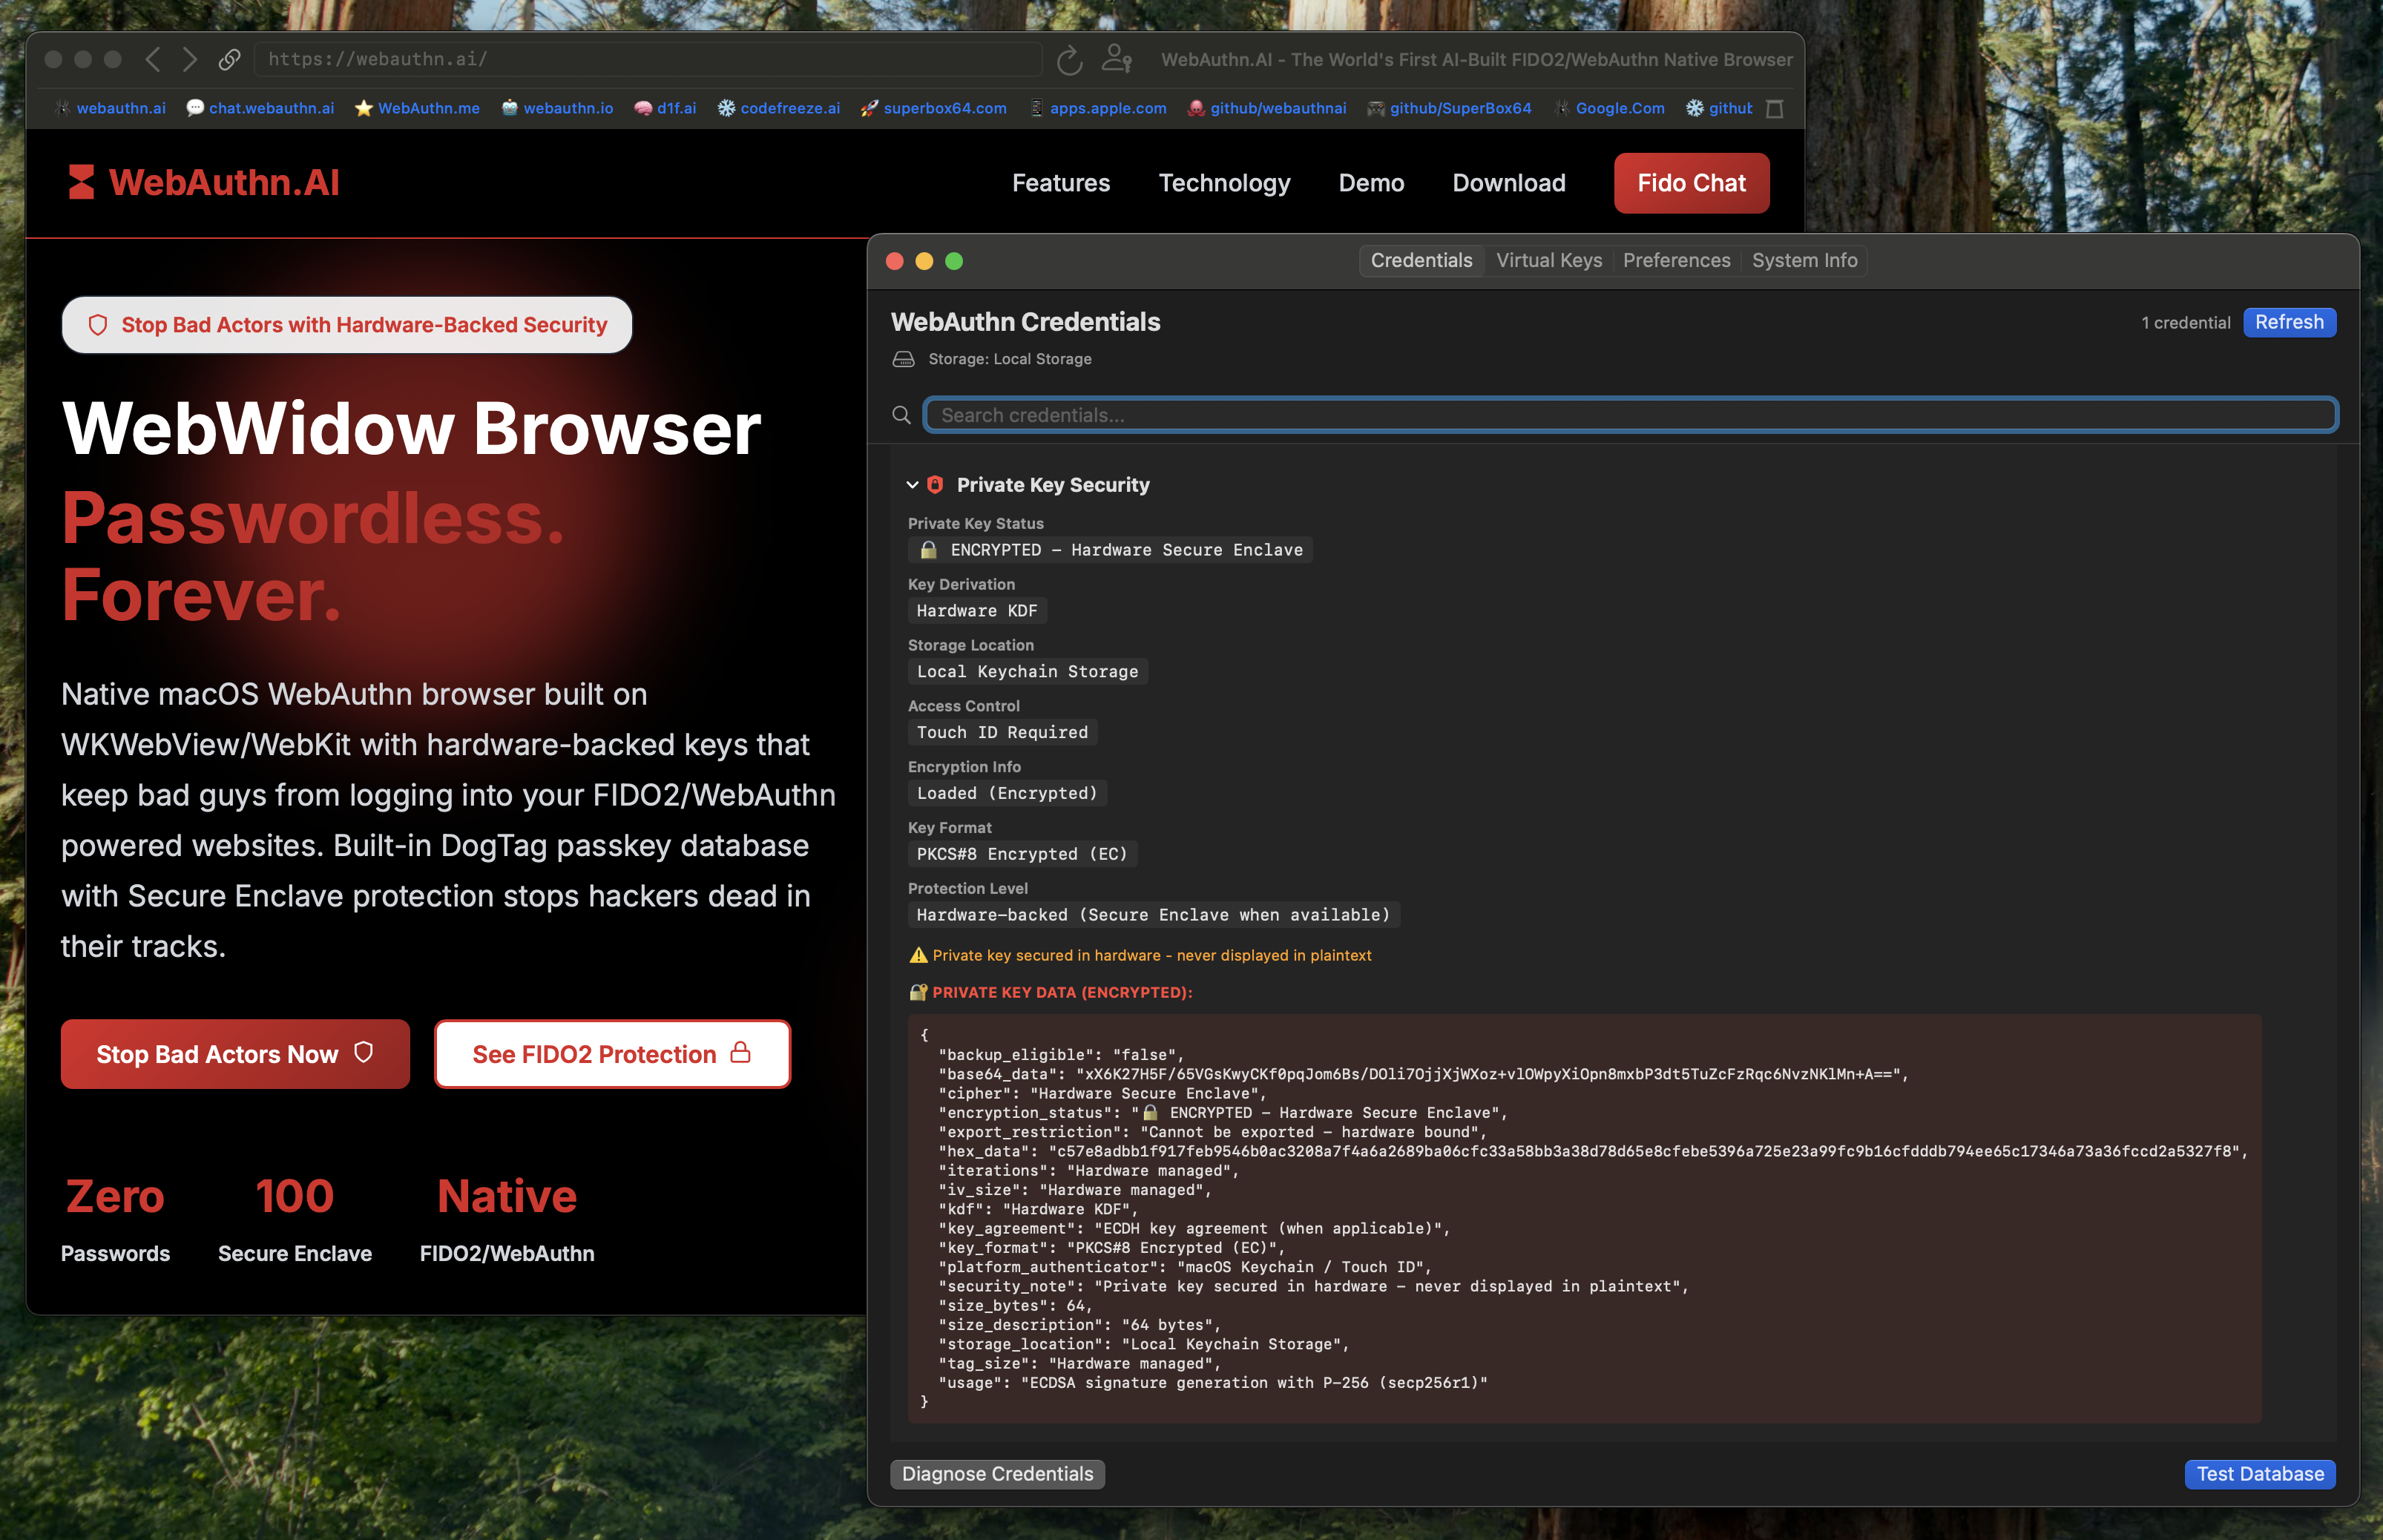Image resolution: width=2383 pixels, height=1540 pixels.
Task: Reload the webauthn.ai page
Action: (x=1069, y=59)
